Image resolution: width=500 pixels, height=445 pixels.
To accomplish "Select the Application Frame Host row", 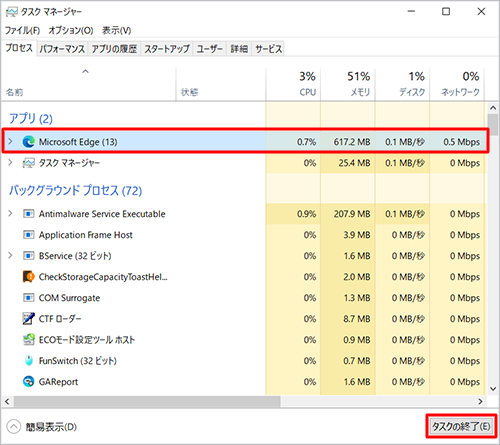I will point(244,235).
